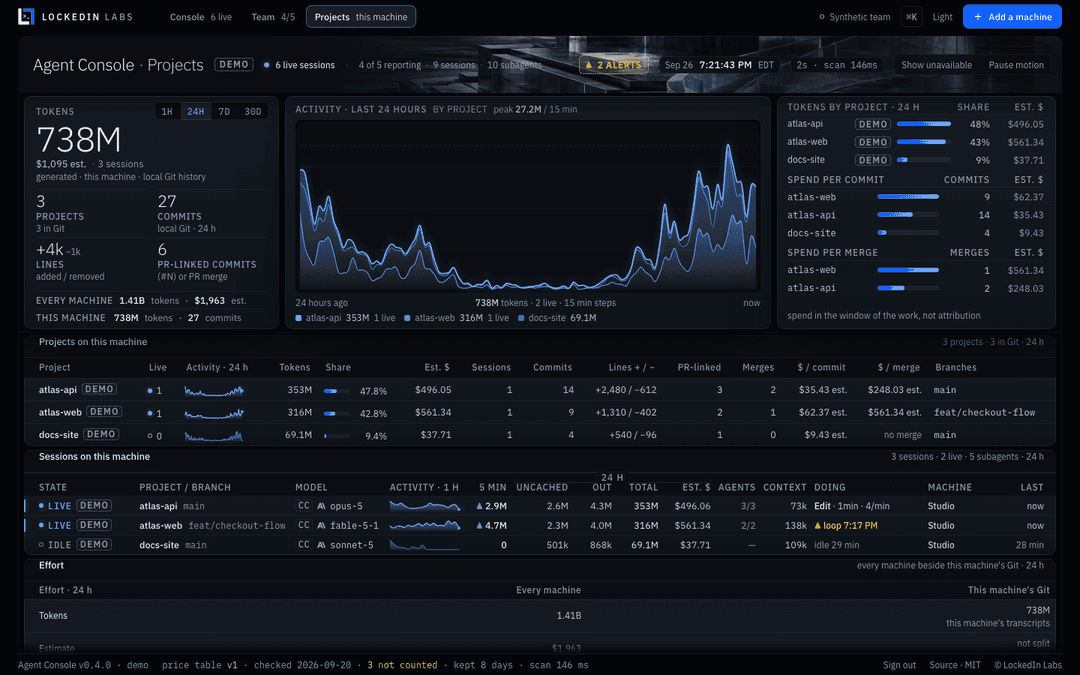Click the LockedIn Labs logo icon
Viewport: 1080px width, 675px height.
pyautogui.click(x=26, y=17)
